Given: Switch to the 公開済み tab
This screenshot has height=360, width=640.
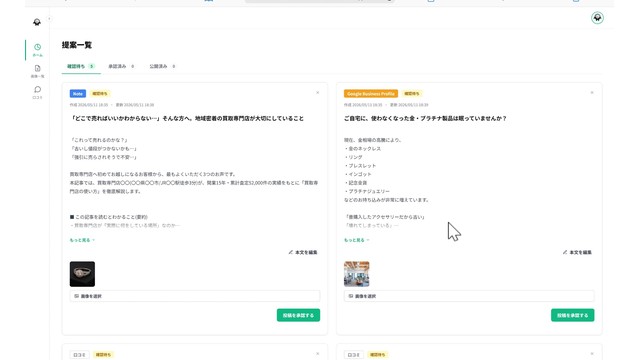Looking at the screenshot, I should (162, 66).
